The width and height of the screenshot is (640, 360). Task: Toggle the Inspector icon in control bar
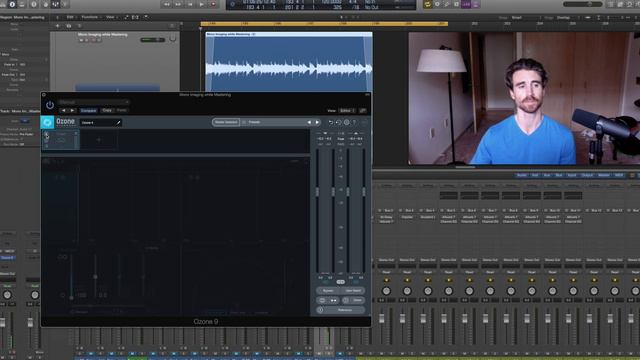12,4
